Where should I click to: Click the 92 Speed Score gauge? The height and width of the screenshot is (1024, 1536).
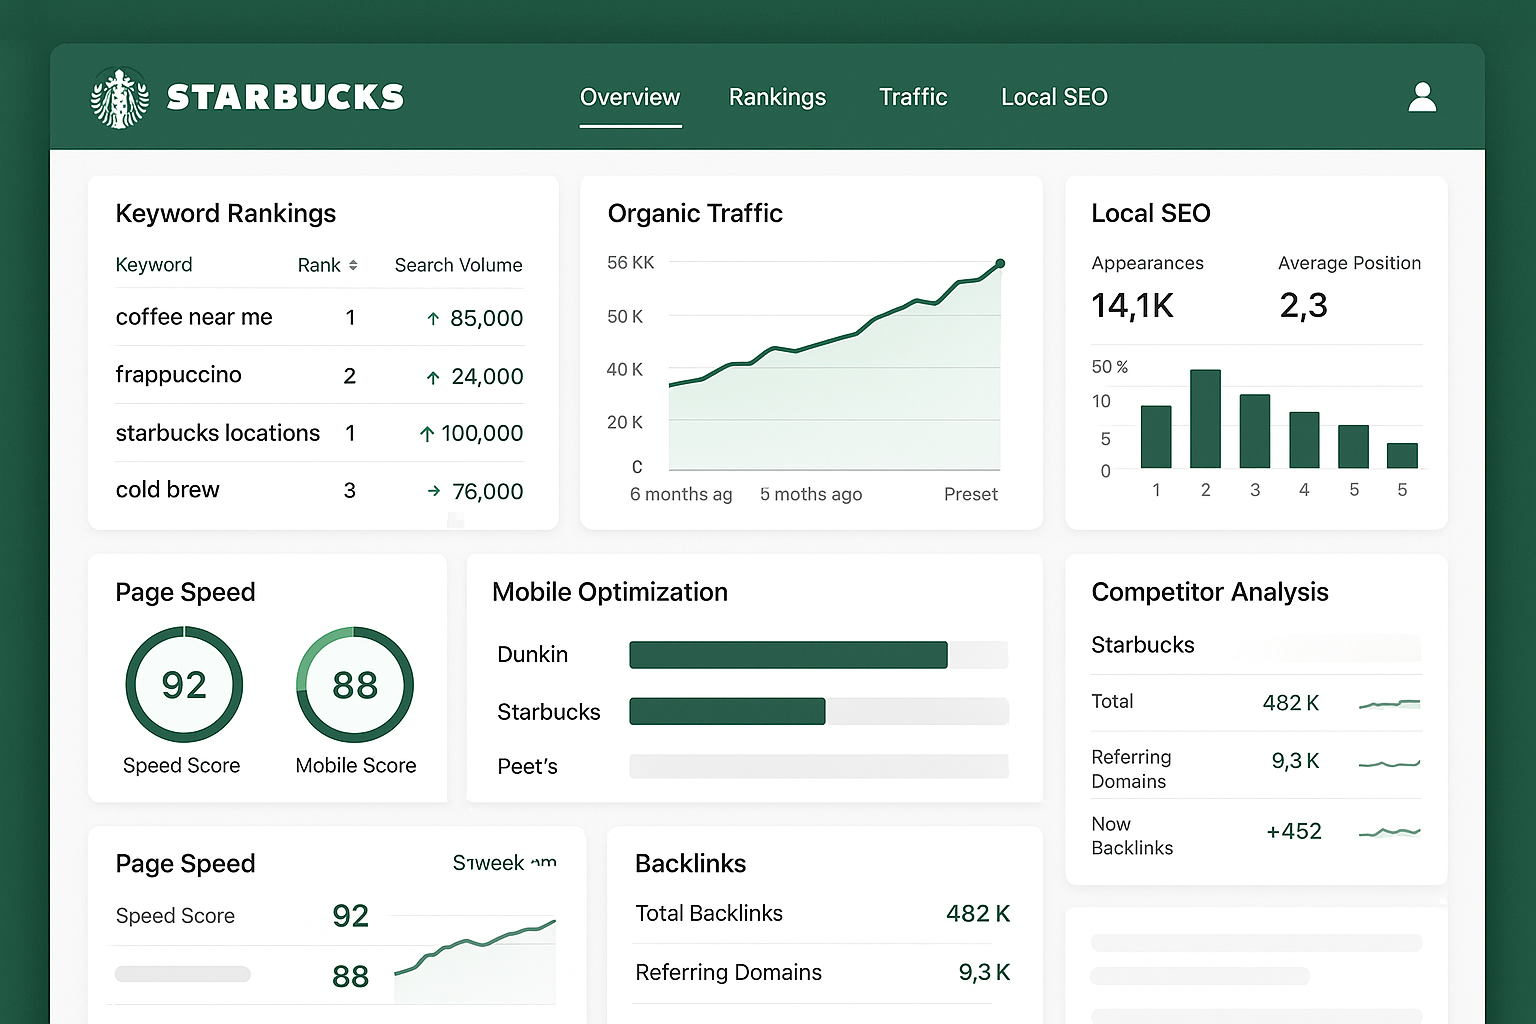pyautogui.click(x=184, y=685)
